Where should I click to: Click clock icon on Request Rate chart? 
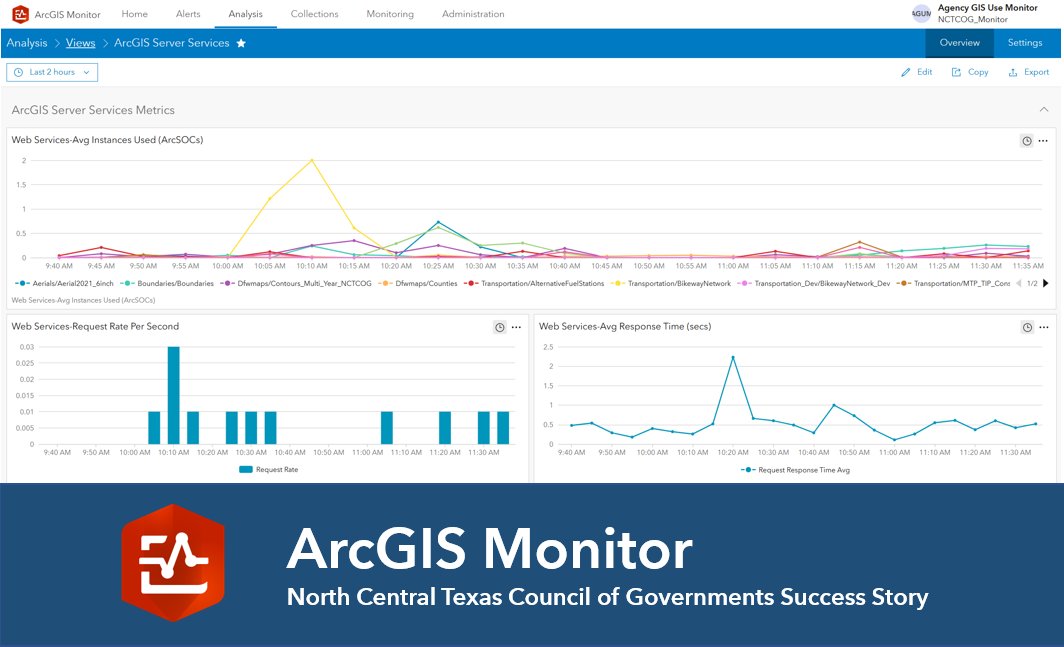(x=499, y=327)
